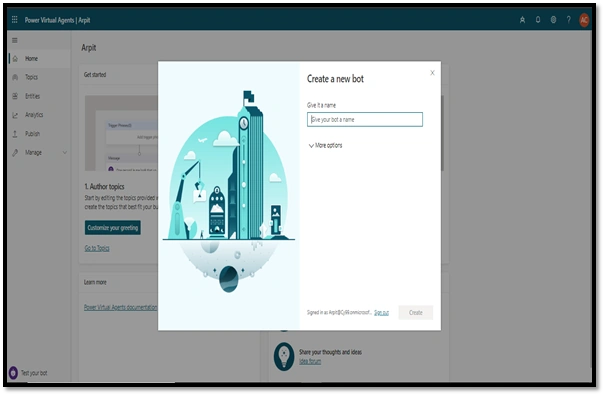Open the Analytics menu item

(x=39, y=115)
